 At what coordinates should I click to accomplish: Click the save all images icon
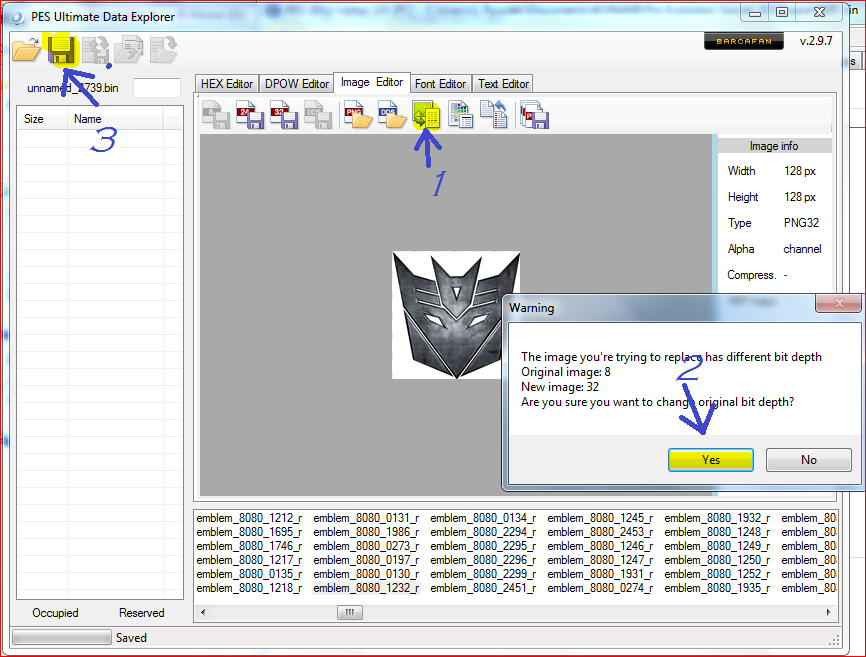534,115
